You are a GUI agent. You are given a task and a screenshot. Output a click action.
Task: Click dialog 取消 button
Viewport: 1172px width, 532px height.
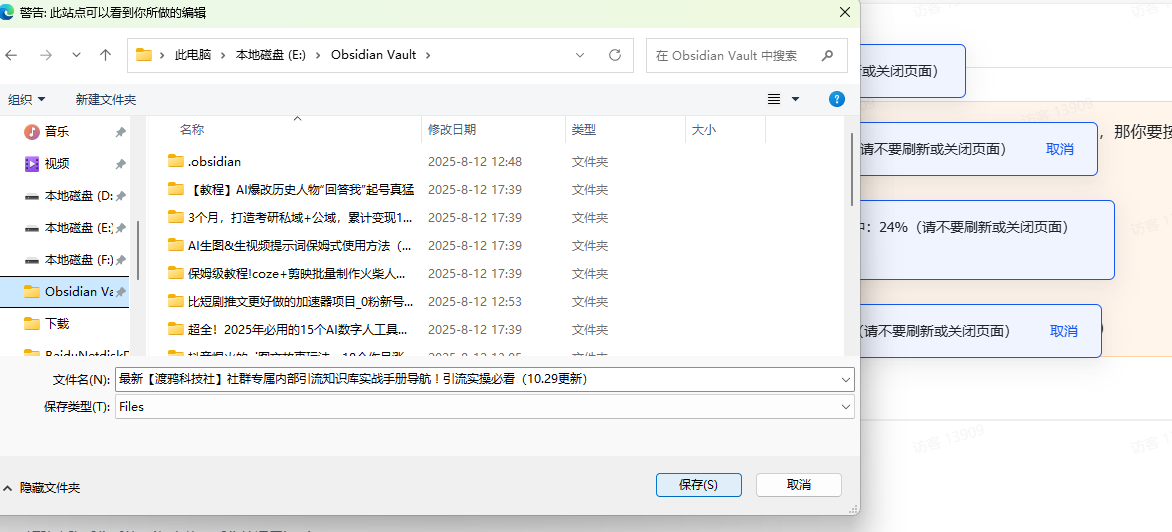click(799, 485)
